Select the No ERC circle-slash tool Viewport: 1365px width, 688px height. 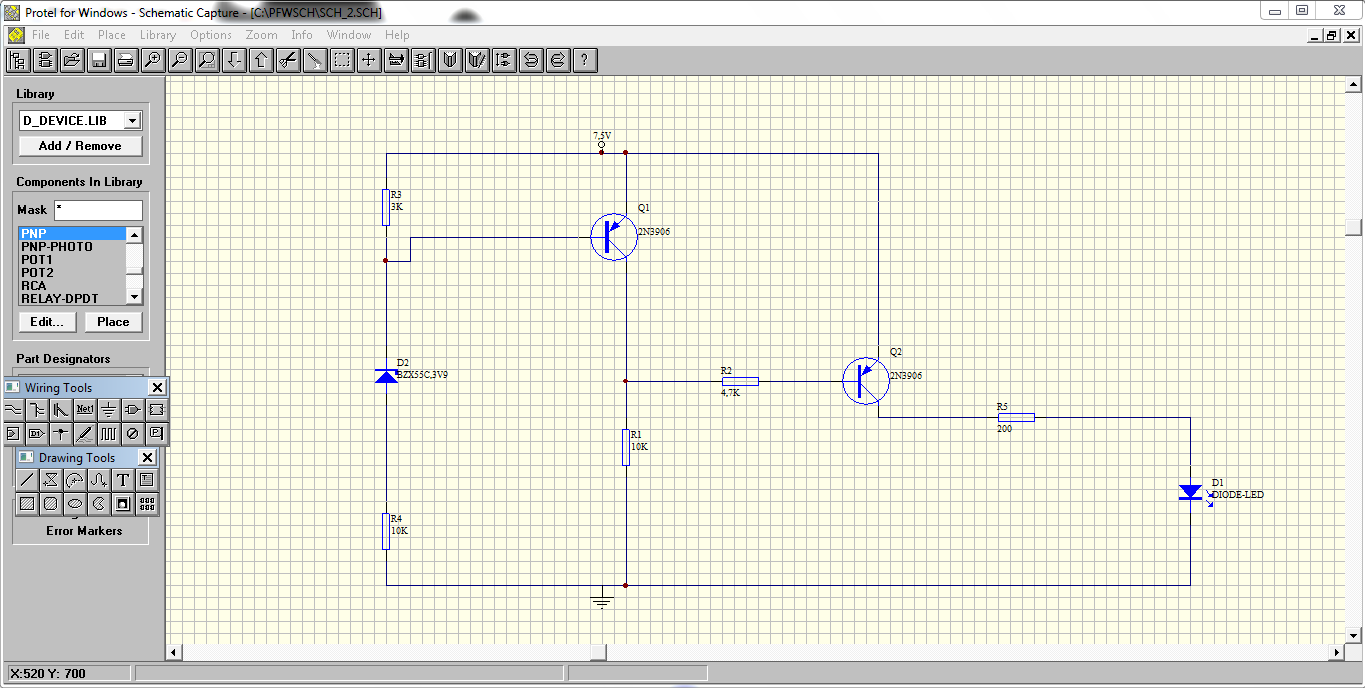pyautogui.click(x=133, y=433)
